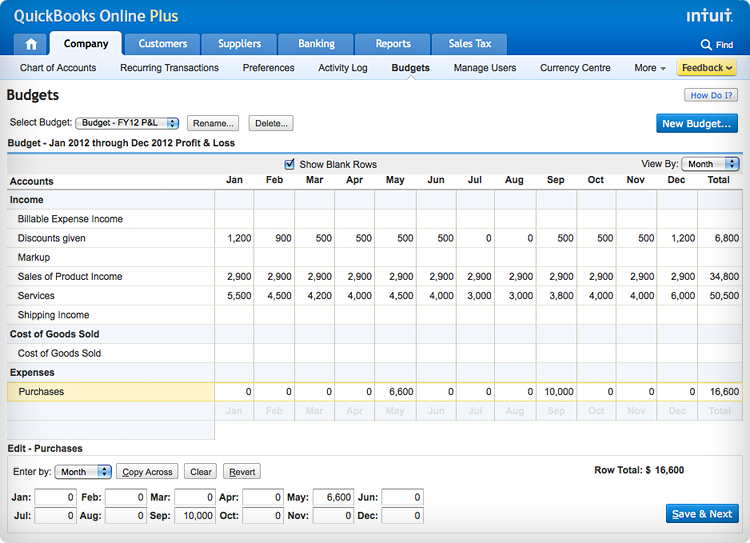
Task: Open Manage Users
Action: coord(485,68)
